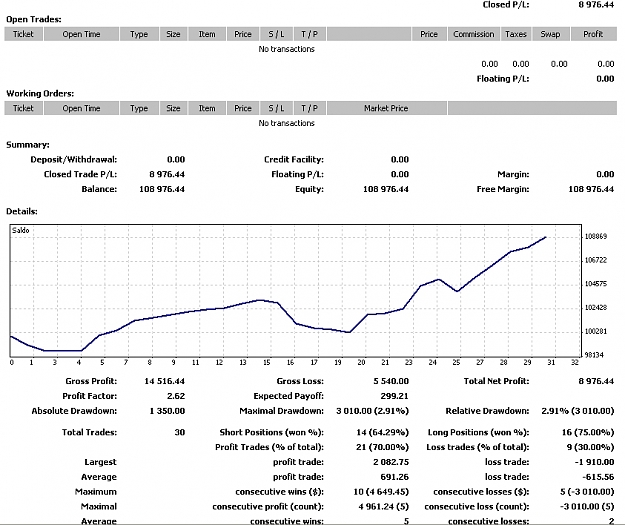Click the Open Time header in Open Trades
The image size is (625, 525).
point(81,34)
